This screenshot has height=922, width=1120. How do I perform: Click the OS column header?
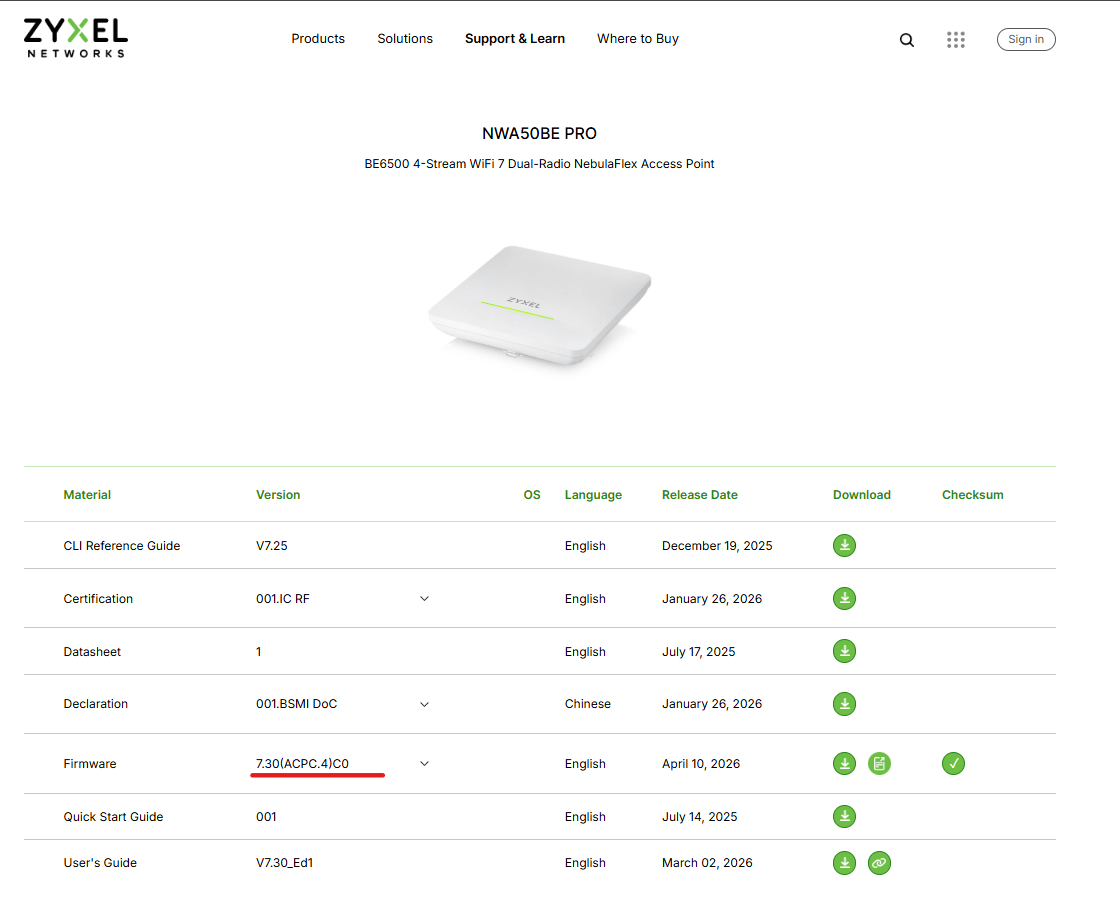pos(532,495)
